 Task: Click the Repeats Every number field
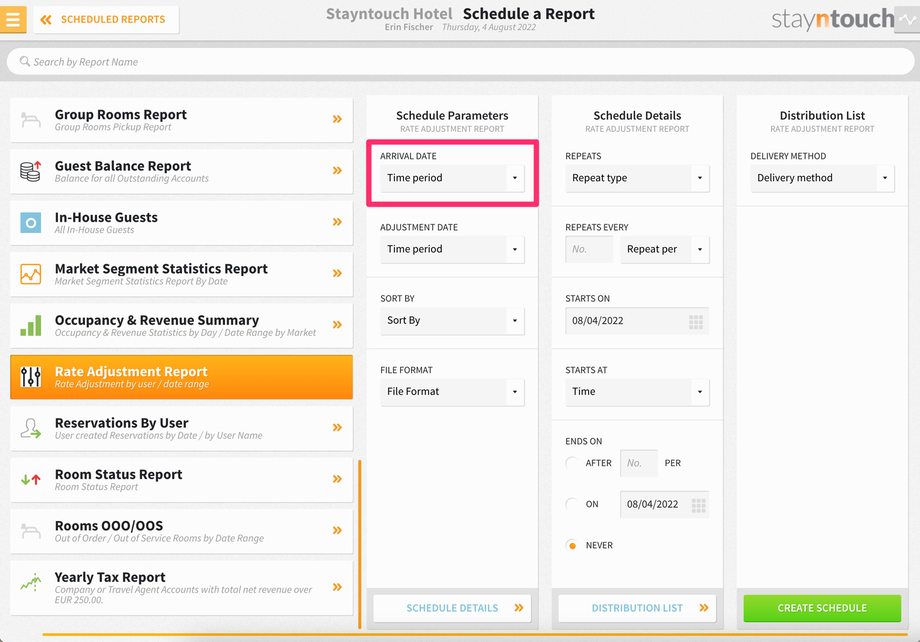[589, 249]
